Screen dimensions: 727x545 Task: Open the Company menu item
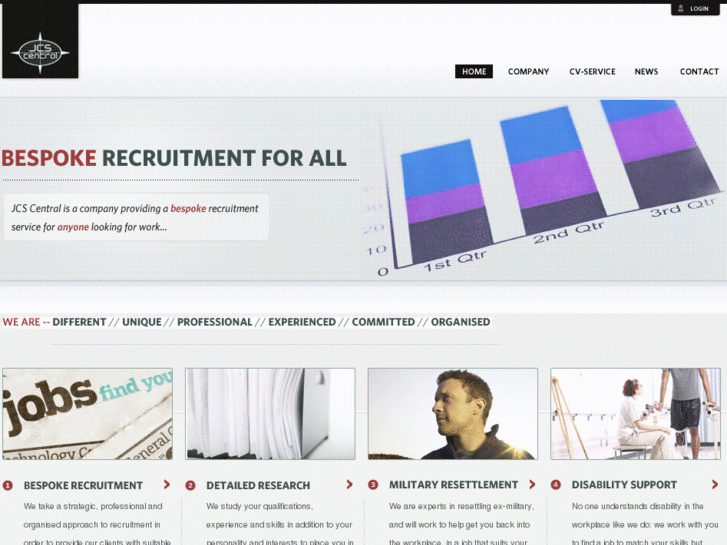point(528,71)
